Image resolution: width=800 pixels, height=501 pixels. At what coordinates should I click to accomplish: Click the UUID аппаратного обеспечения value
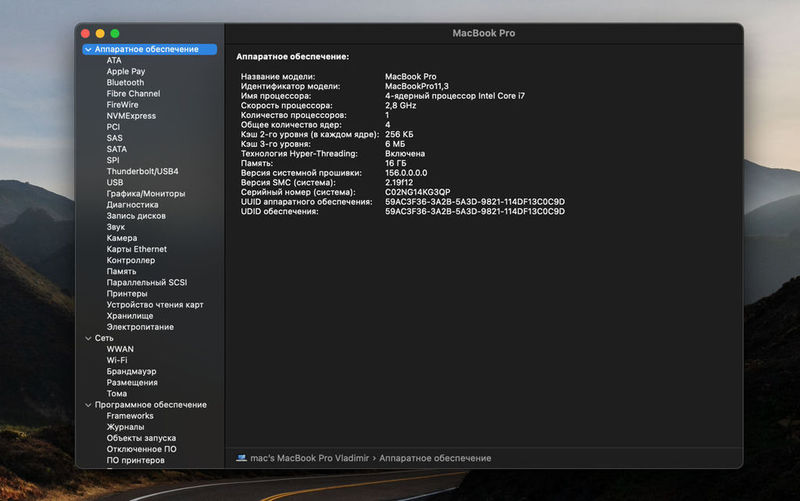[474, 202]
